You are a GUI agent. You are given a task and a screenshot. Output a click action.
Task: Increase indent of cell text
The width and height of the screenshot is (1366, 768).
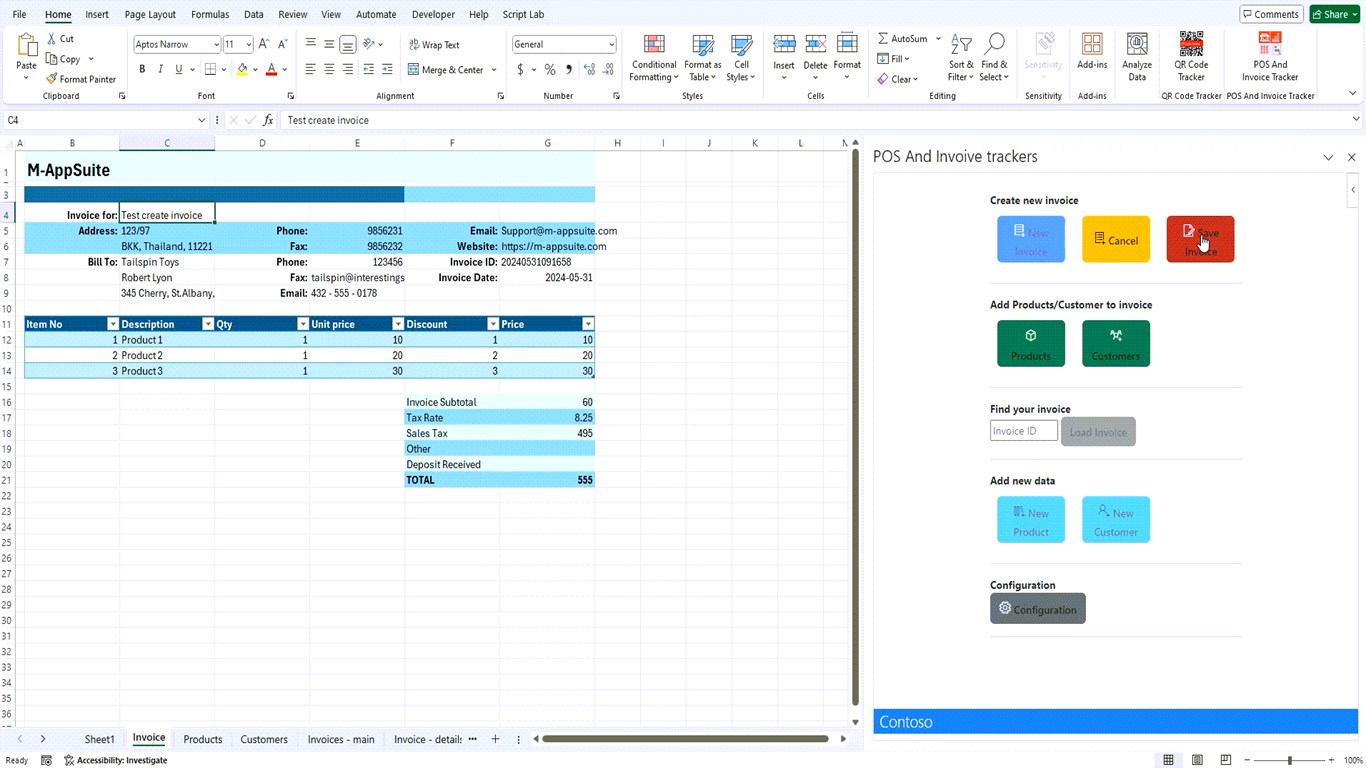(388, 70)
